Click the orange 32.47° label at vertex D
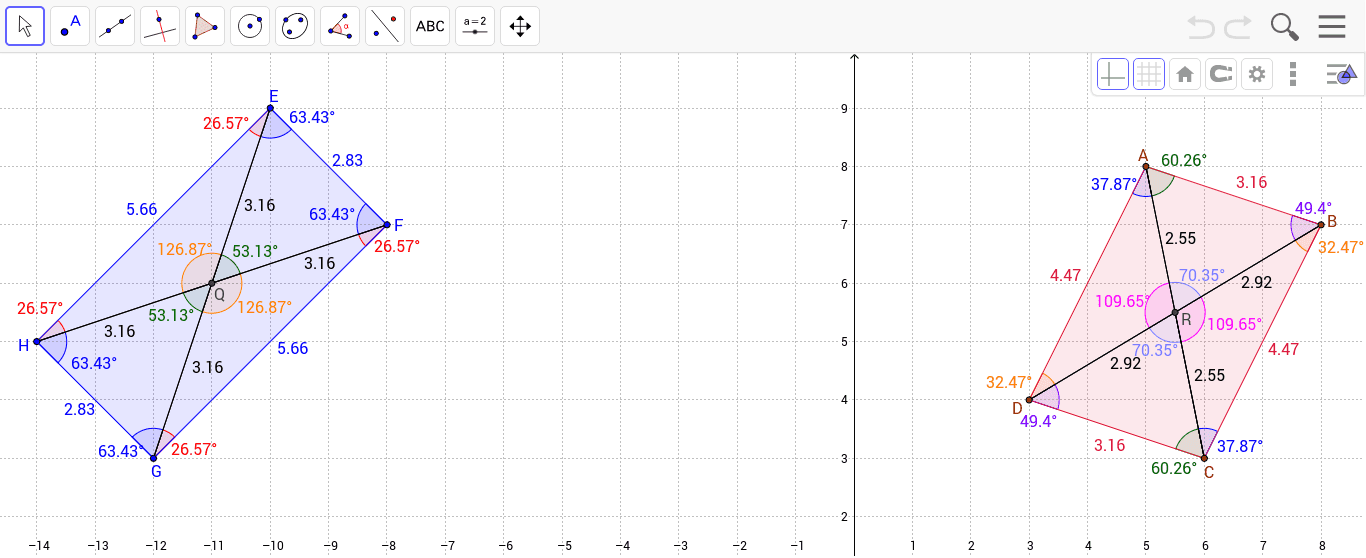This screenshot has width=1366, height=558. (1008, 382)
